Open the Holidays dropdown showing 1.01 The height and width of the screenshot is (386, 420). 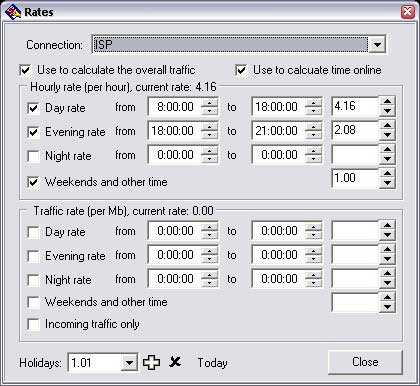click(129, 363)
